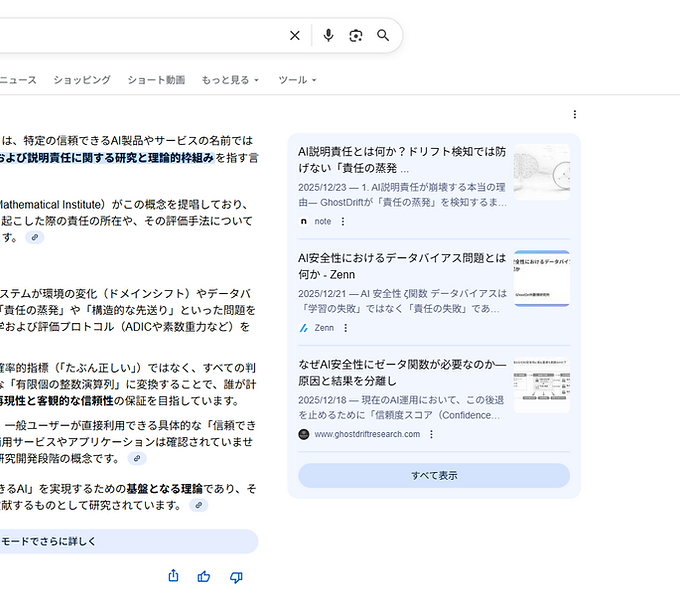Open article 'なぜAI安全性にゼータ関数が必要なのか'
Viewport: 680px width, 603px height.
point(402,373)
